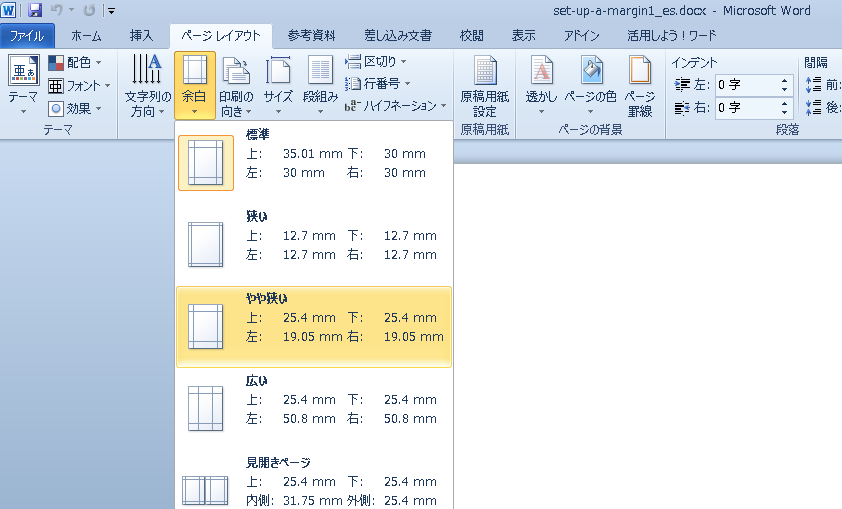Expand the 効果 theme effects dropdown
This screenshot has height=509, width=842.
(75, 109)
